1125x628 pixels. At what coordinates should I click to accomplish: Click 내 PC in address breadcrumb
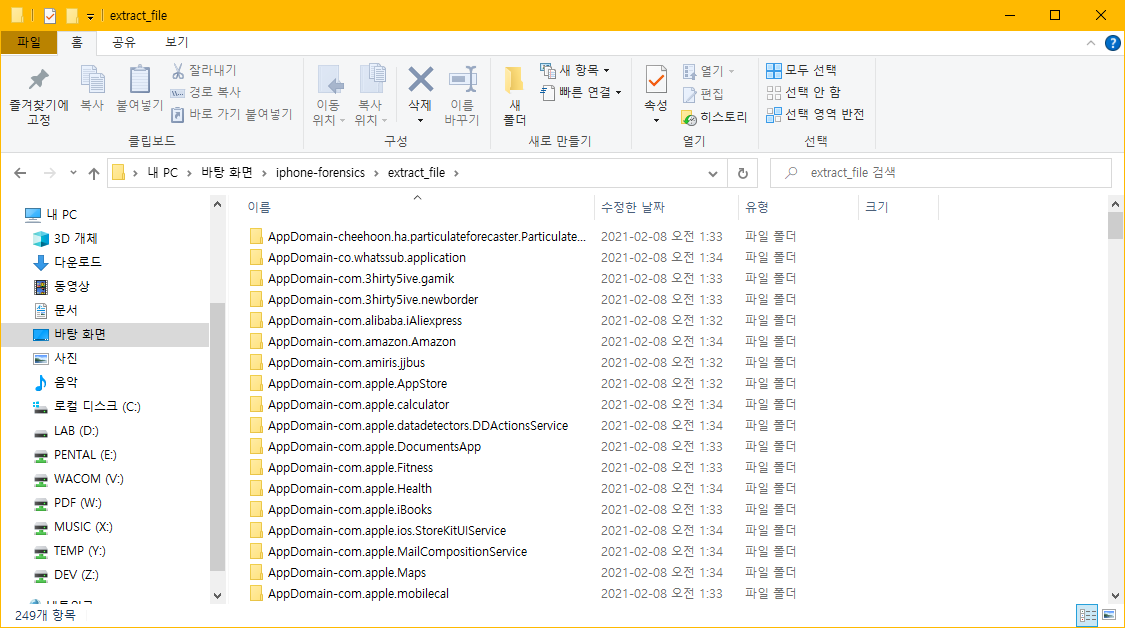click(x=162, y=173)
